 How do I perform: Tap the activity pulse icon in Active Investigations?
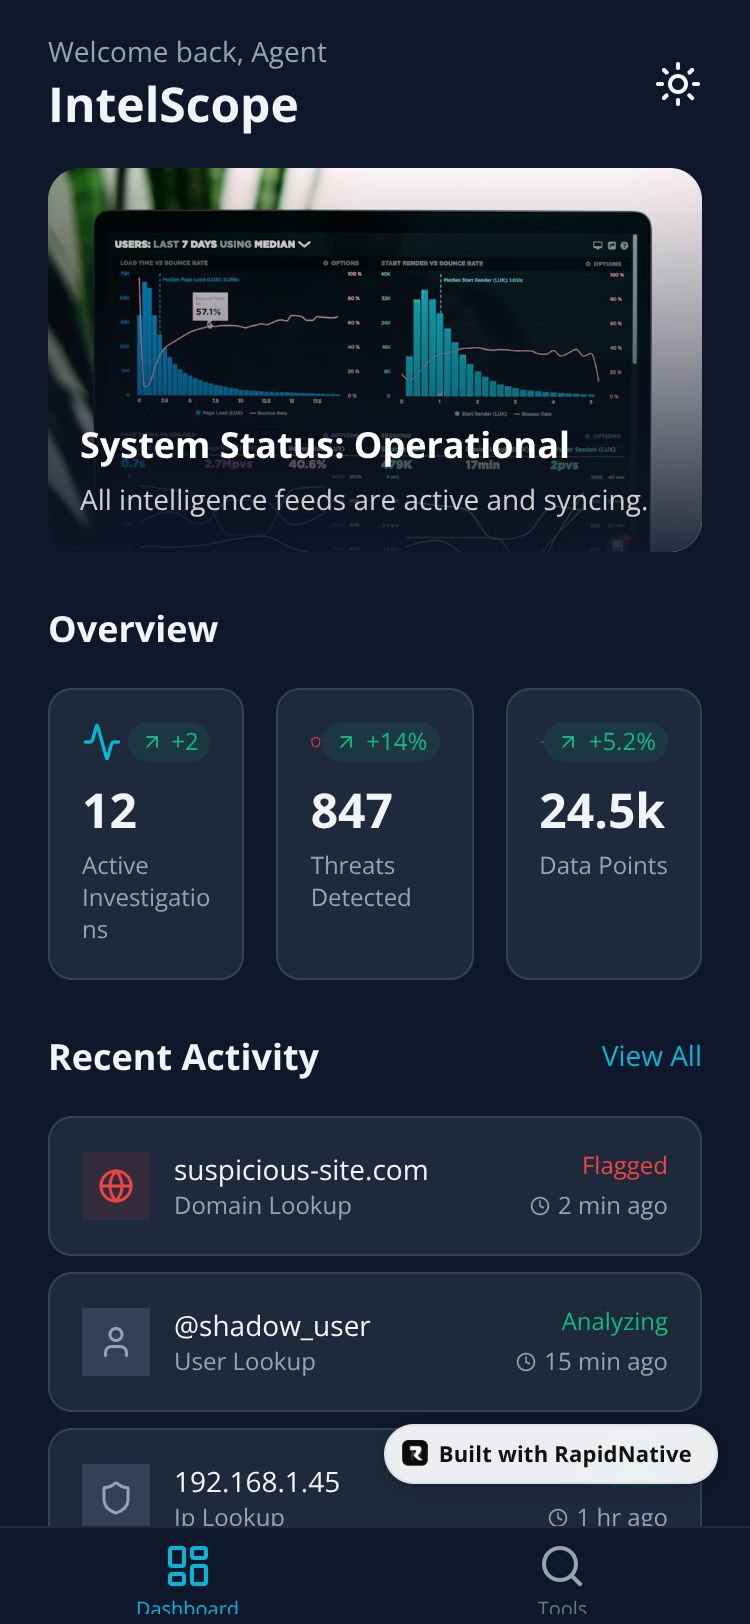coord(101,742)
